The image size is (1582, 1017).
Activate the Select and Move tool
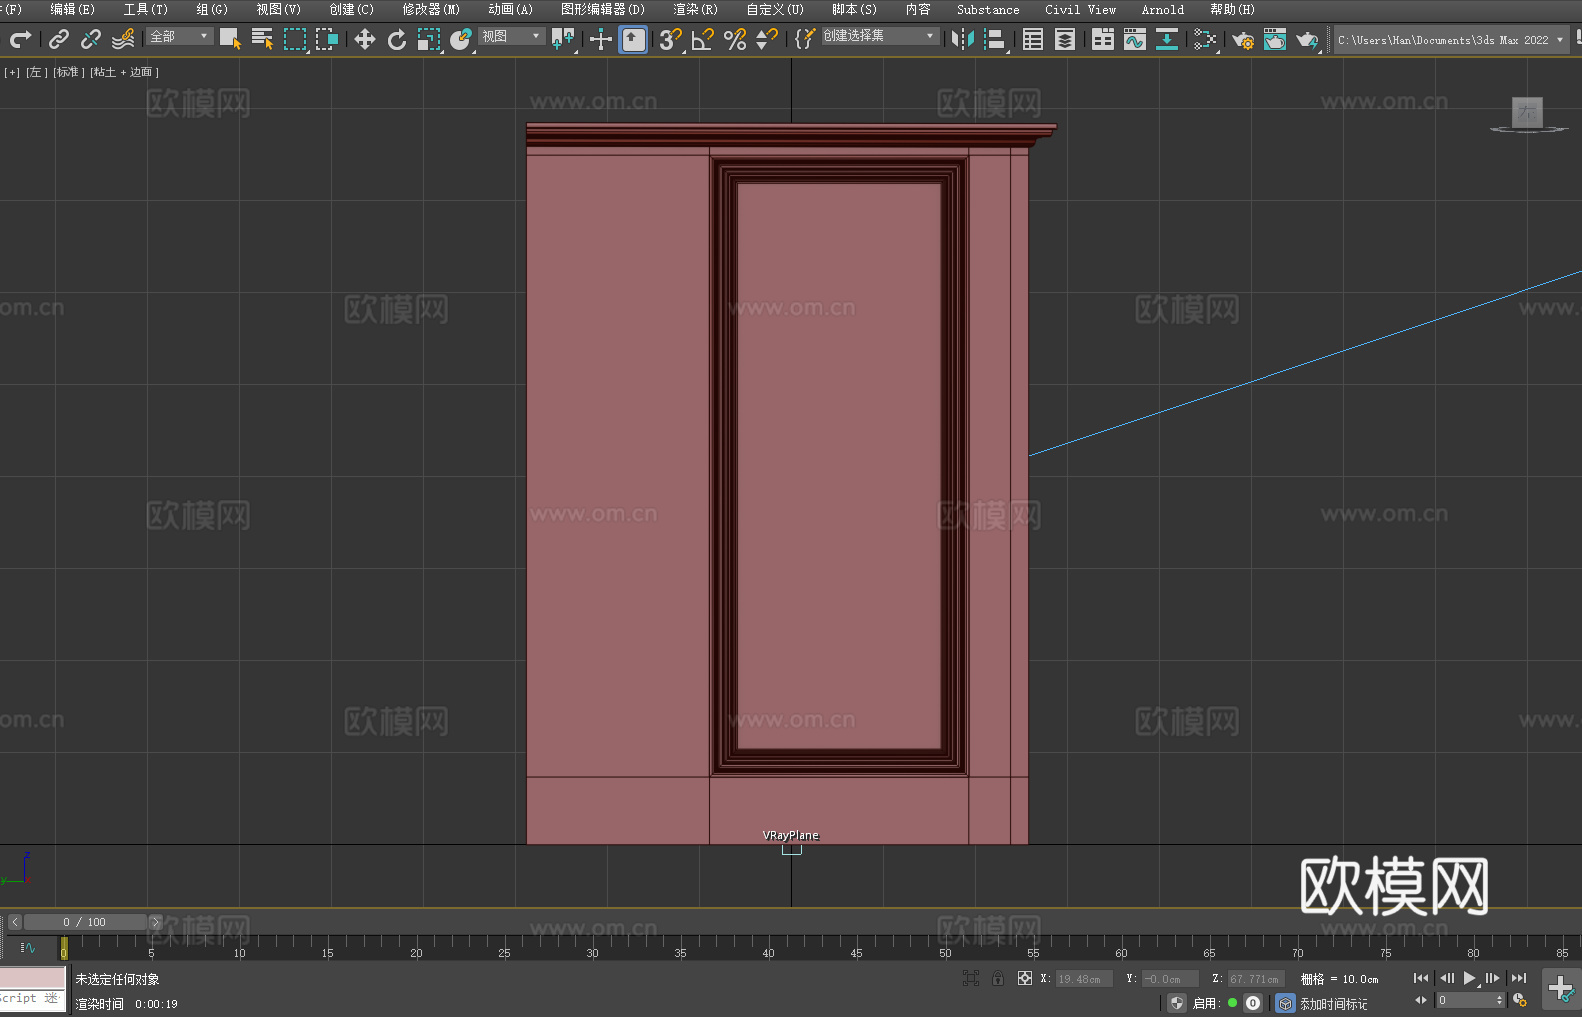point(365,39)
